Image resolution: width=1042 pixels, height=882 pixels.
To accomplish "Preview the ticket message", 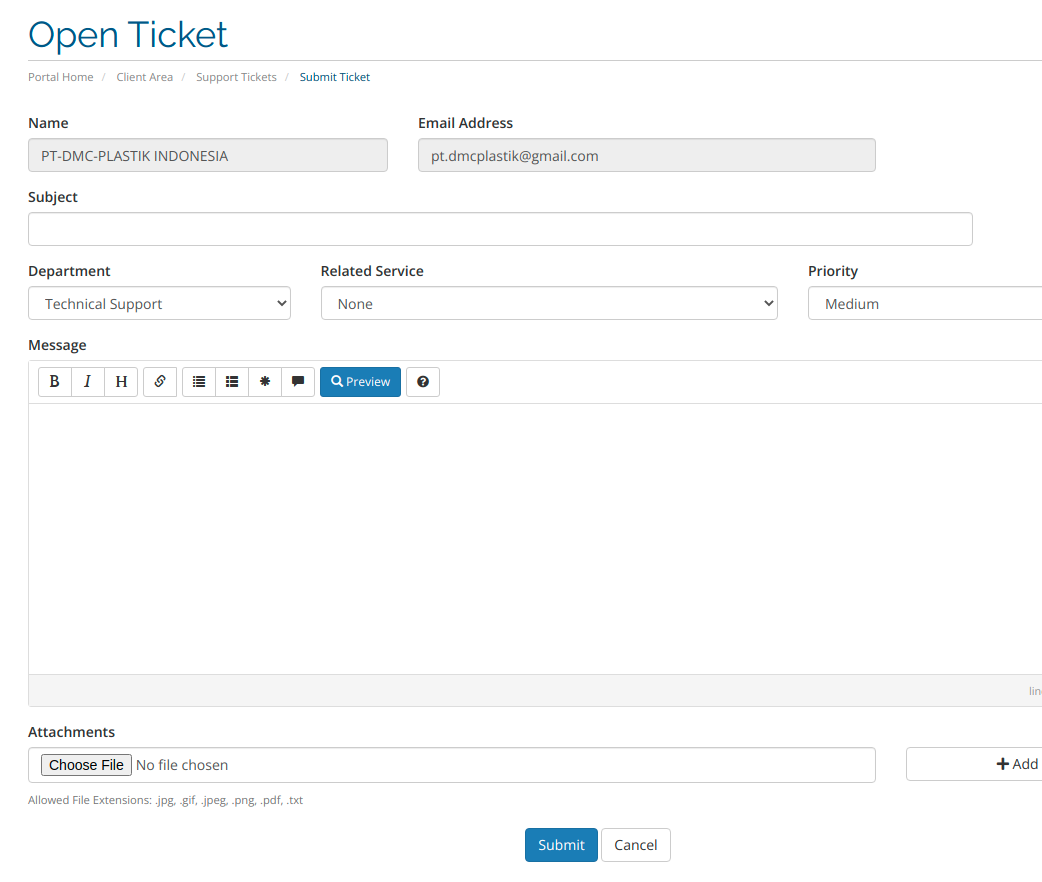I will point(360,382).
